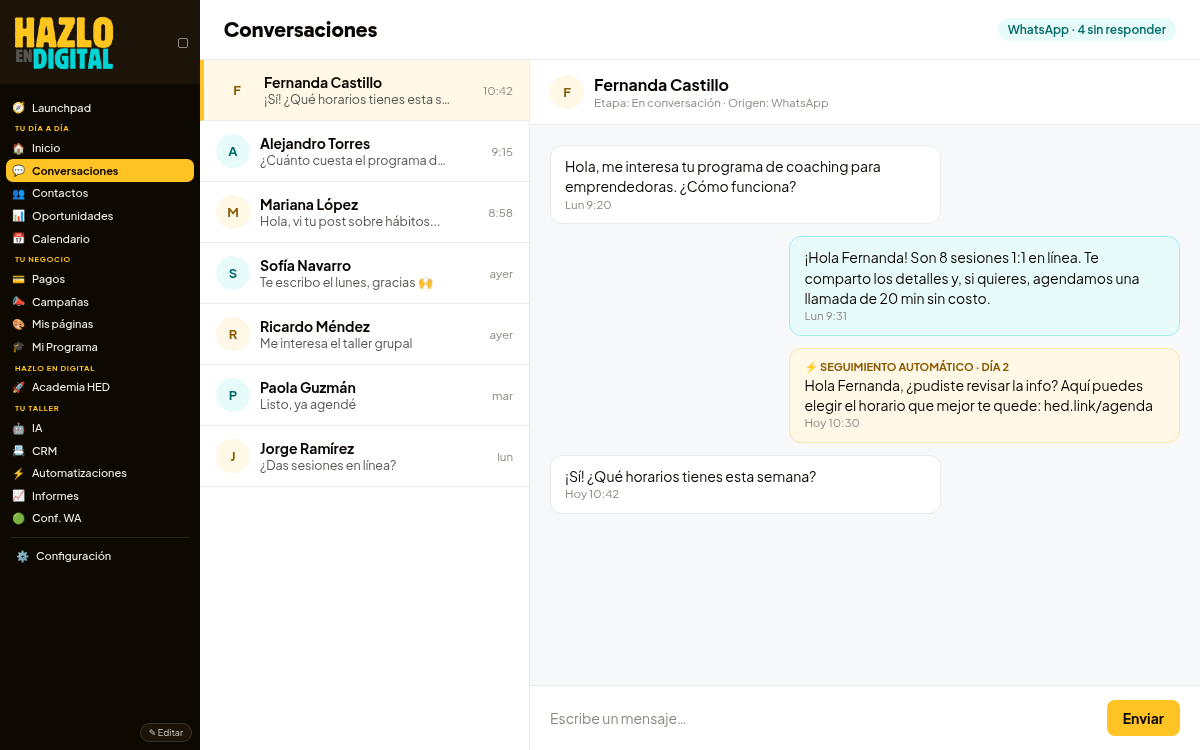Click the WhatsApp 4 sin responder badge

tap(1086, 29)
